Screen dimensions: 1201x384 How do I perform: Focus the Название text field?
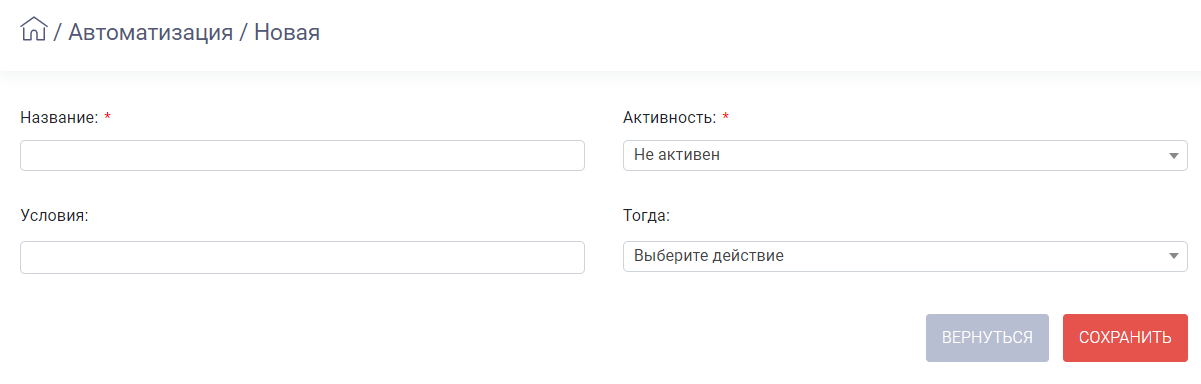[x=302, y=156]
